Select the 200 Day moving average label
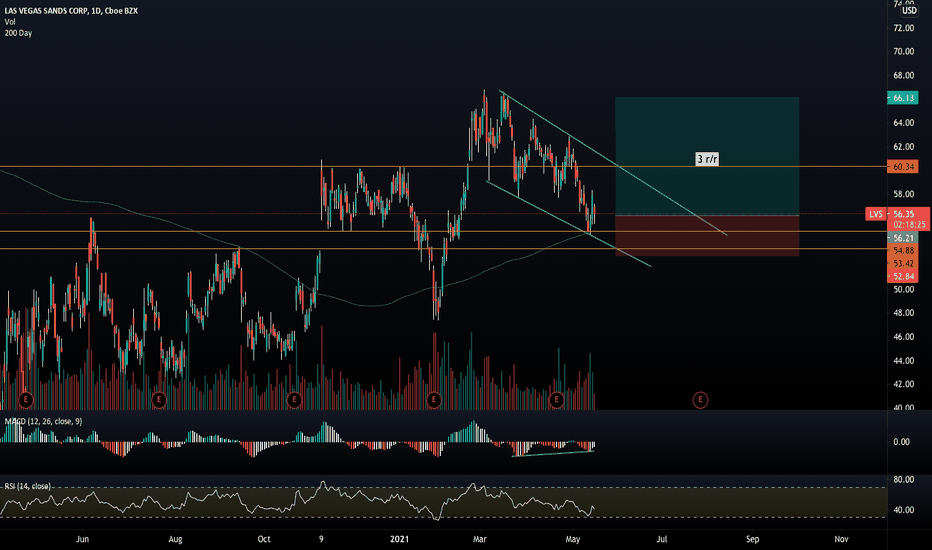The width and height of the screenshot is (932, 550). [x=18, y=33]
